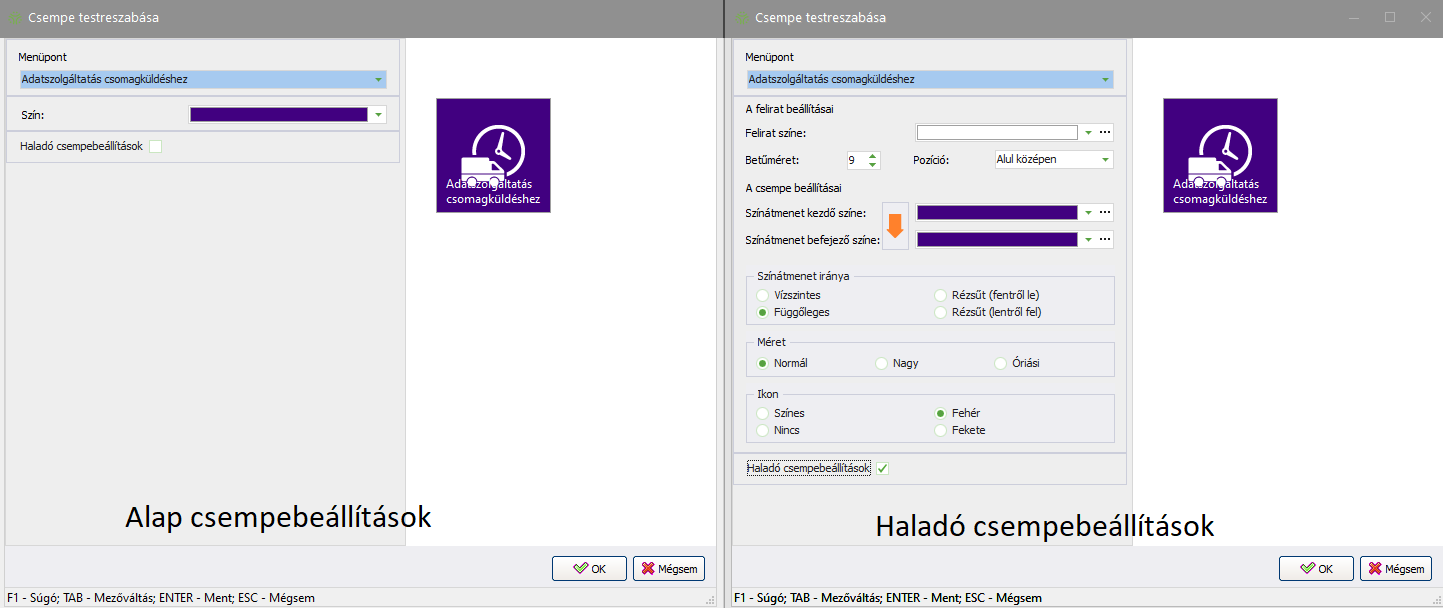
Task: Click app icon in left title bar
Action: pos(15,18)
